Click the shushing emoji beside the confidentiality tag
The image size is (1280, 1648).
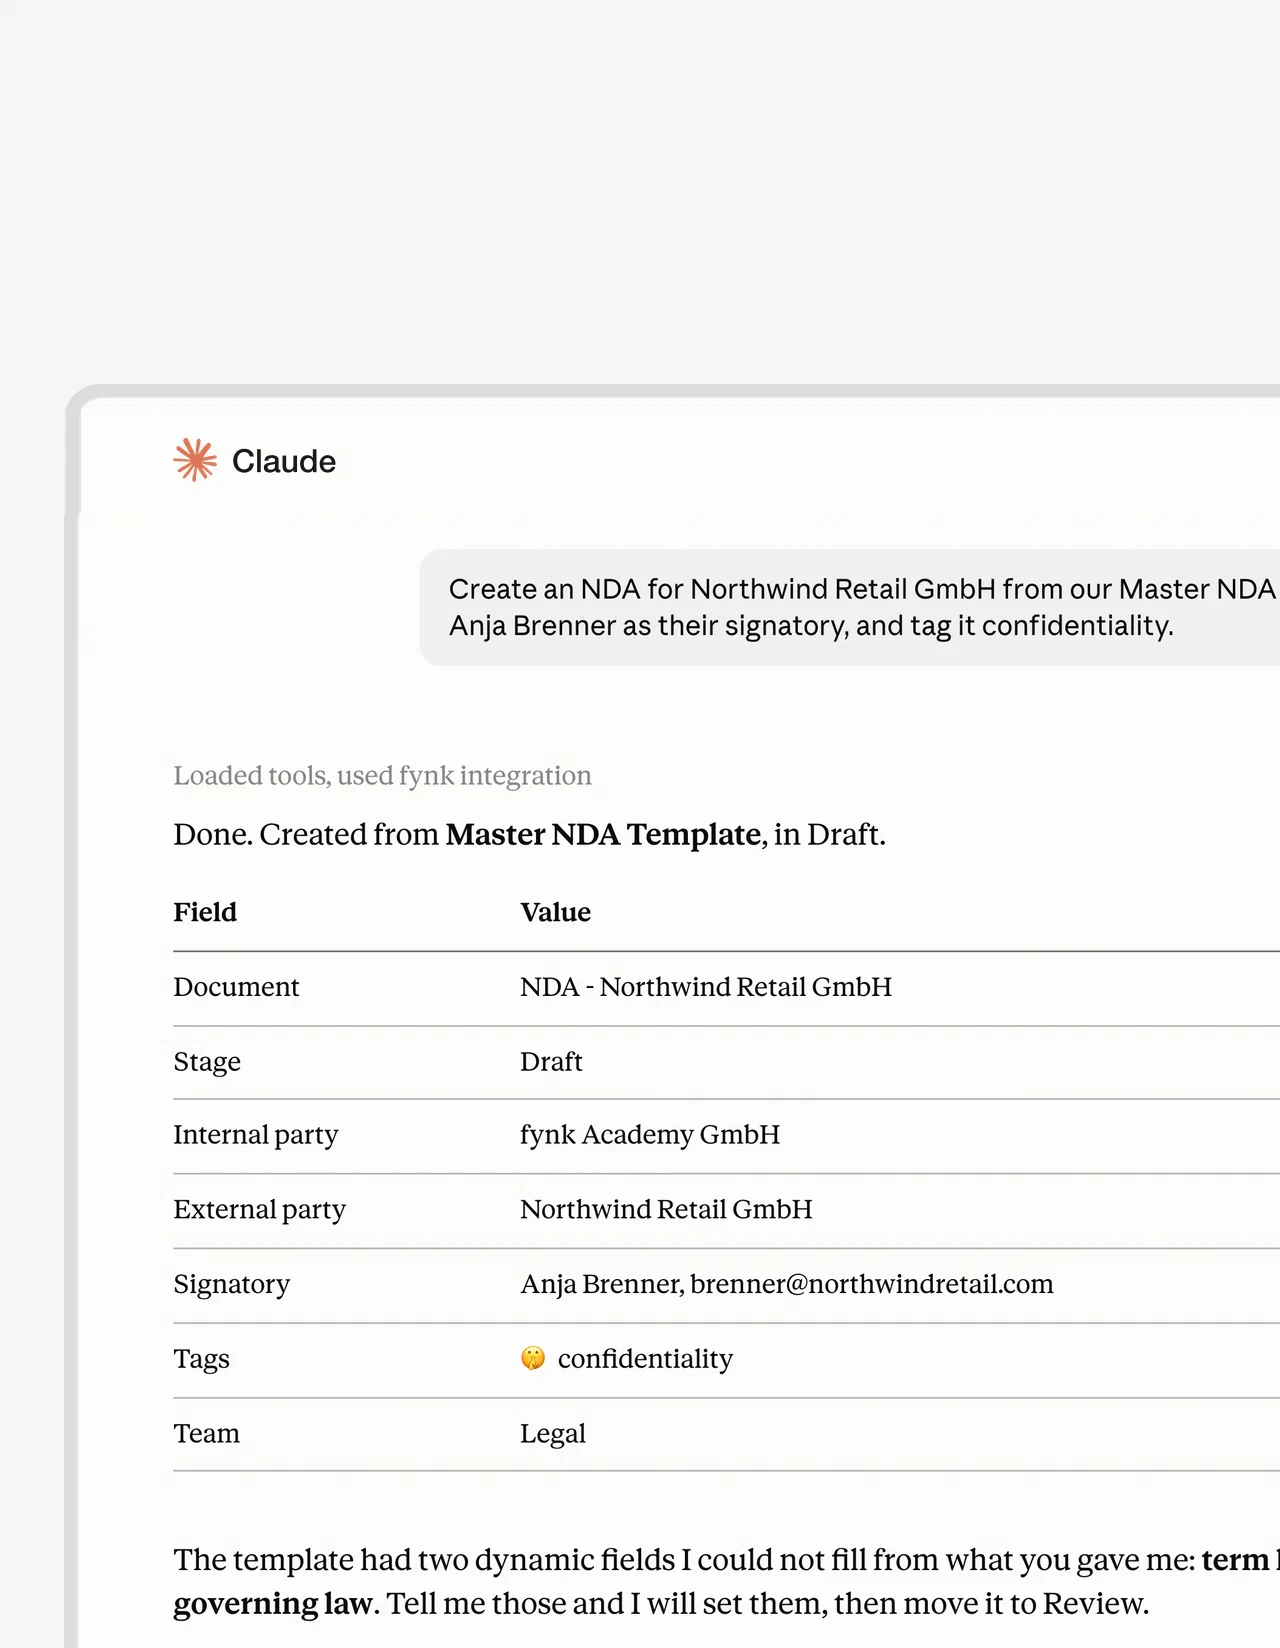[533, 1357]
